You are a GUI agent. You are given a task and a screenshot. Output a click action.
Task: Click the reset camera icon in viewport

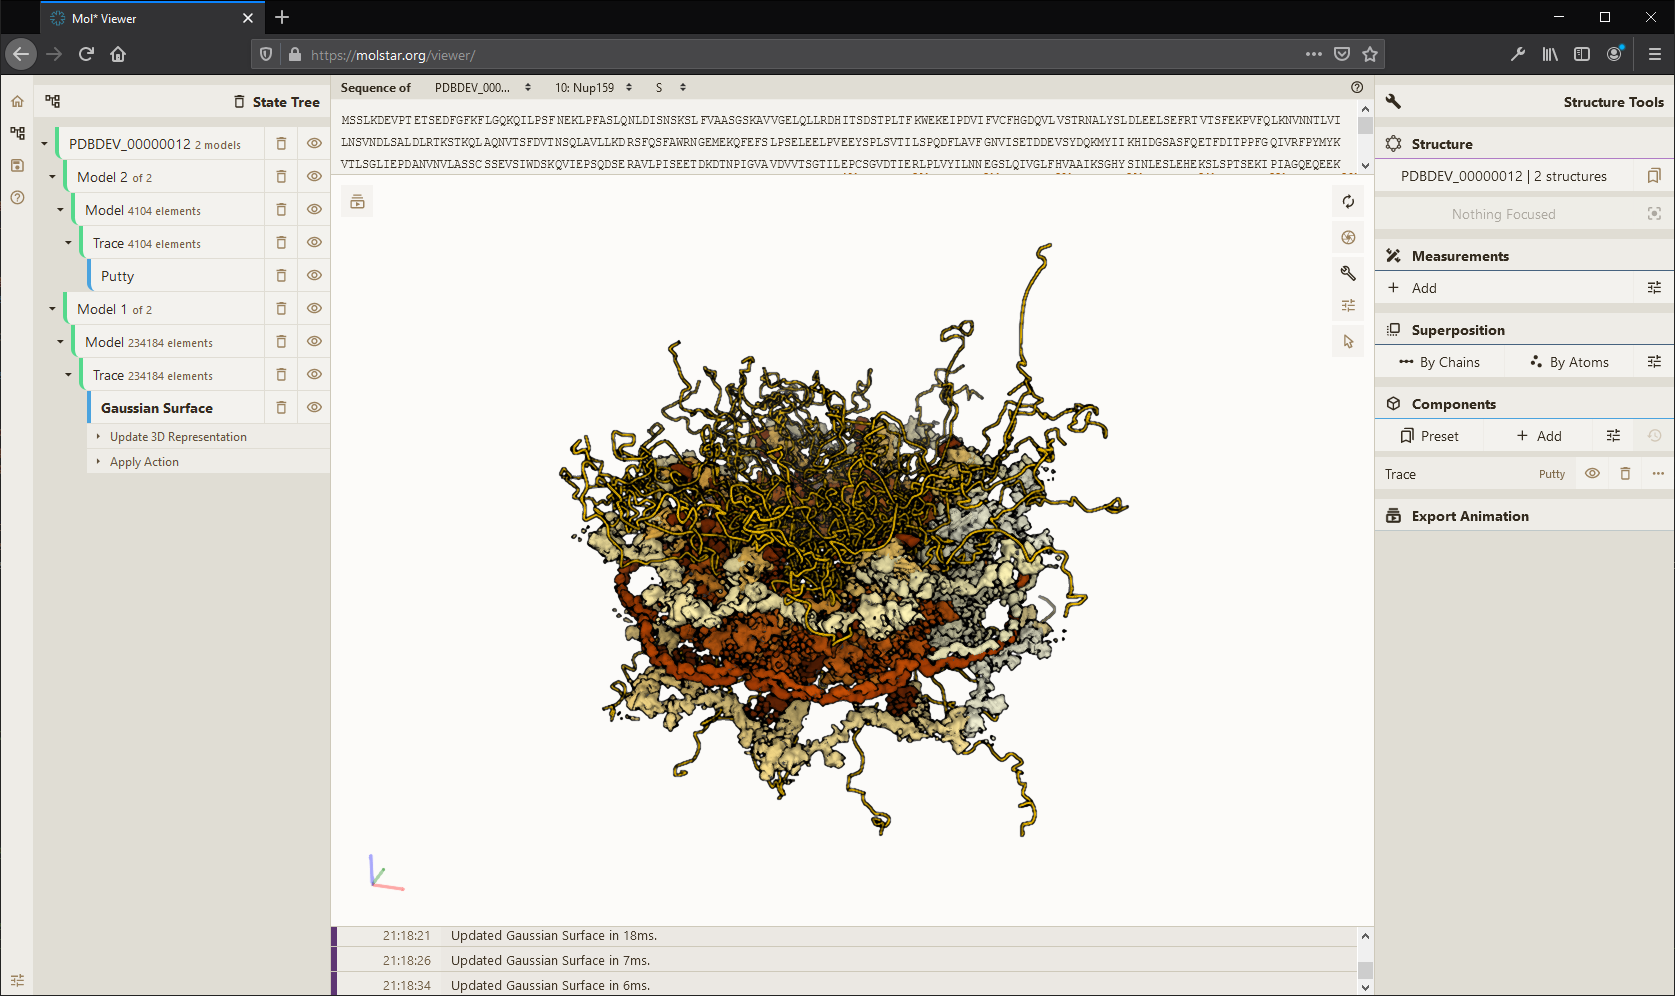coord(1348,202)
